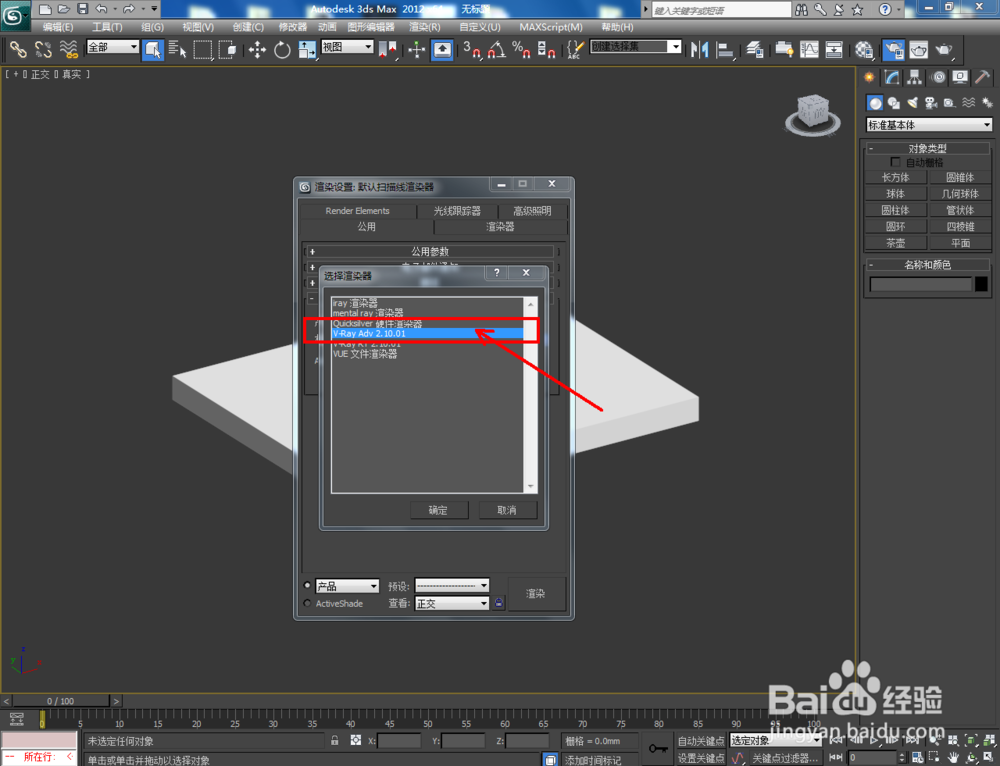Screen dimensions: 1000x766
Task: Click 取消 in the Choose Renderer dialog
Action: tap(507, 510)
